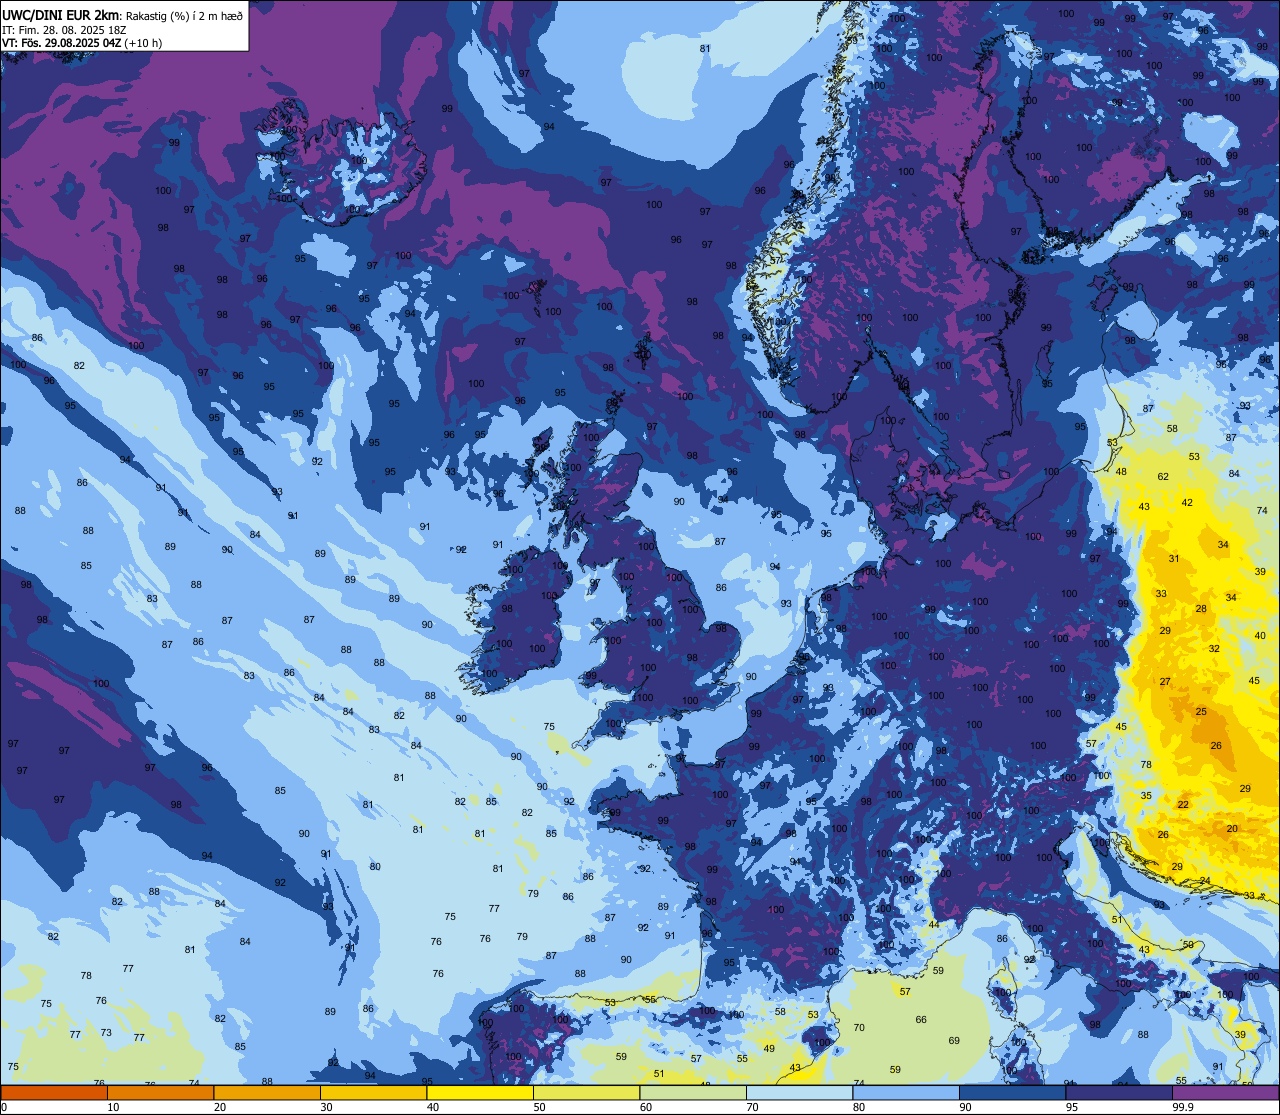Image resolution: width=1280 pixels, height=1115 pixels.
Task: Select the bright yellow 40–50 legend segment
Action: tap(480, 1093)
